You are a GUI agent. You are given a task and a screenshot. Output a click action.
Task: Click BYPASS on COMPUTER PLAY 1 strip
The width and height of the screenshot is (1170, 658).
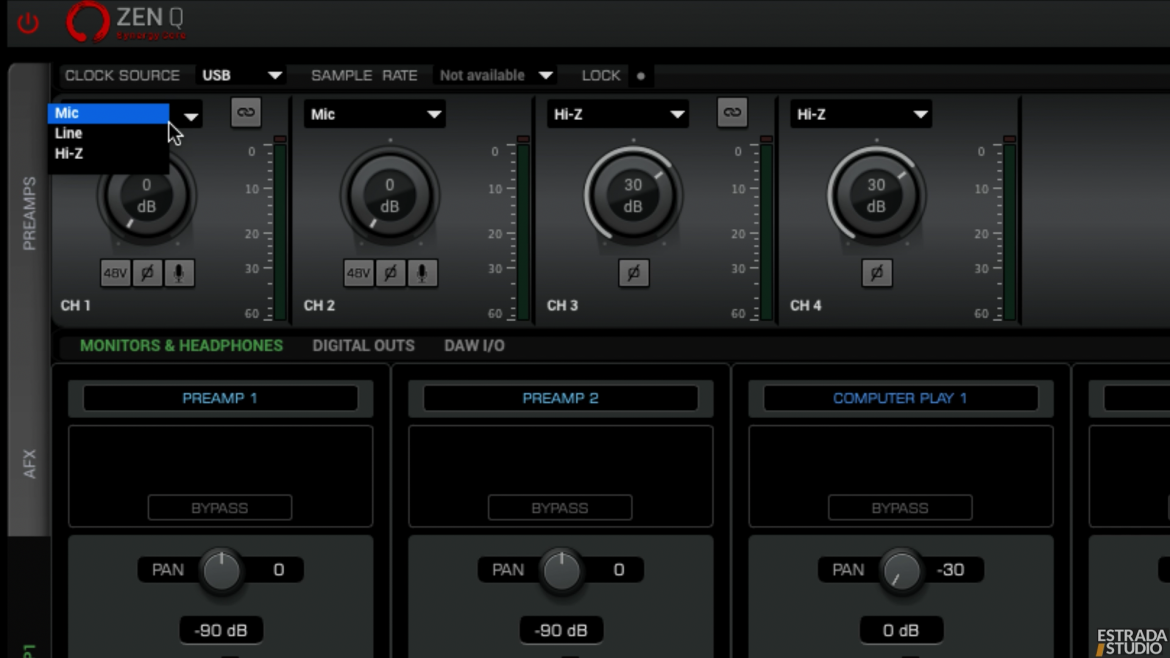point(900,508)
